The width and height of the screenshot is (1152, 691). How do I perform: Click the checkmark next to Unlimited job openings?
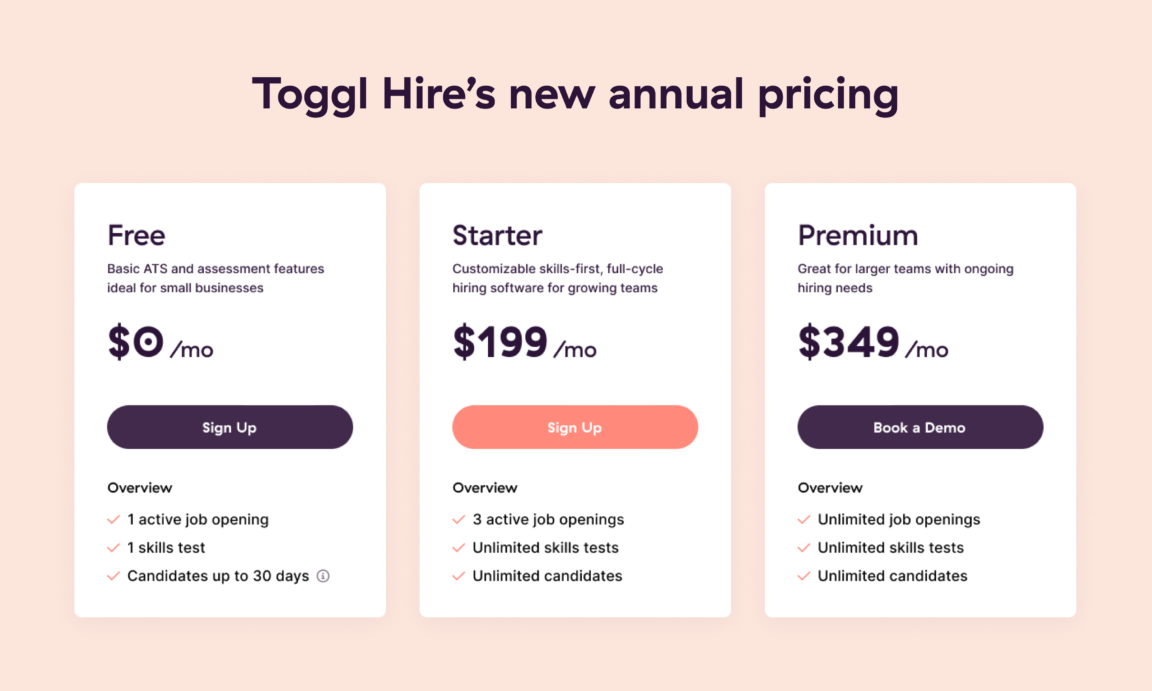pyautogui.click(x=803, y=520)
